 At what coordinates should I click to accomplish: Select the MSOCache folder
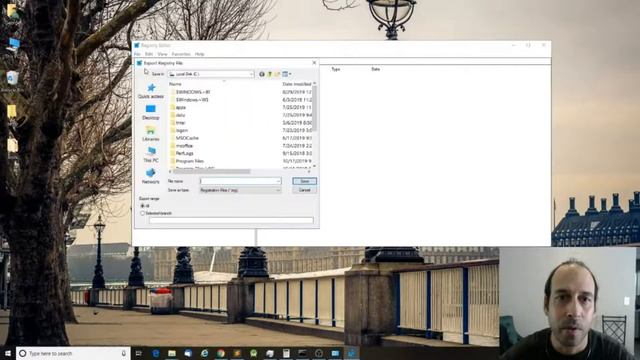184,138
